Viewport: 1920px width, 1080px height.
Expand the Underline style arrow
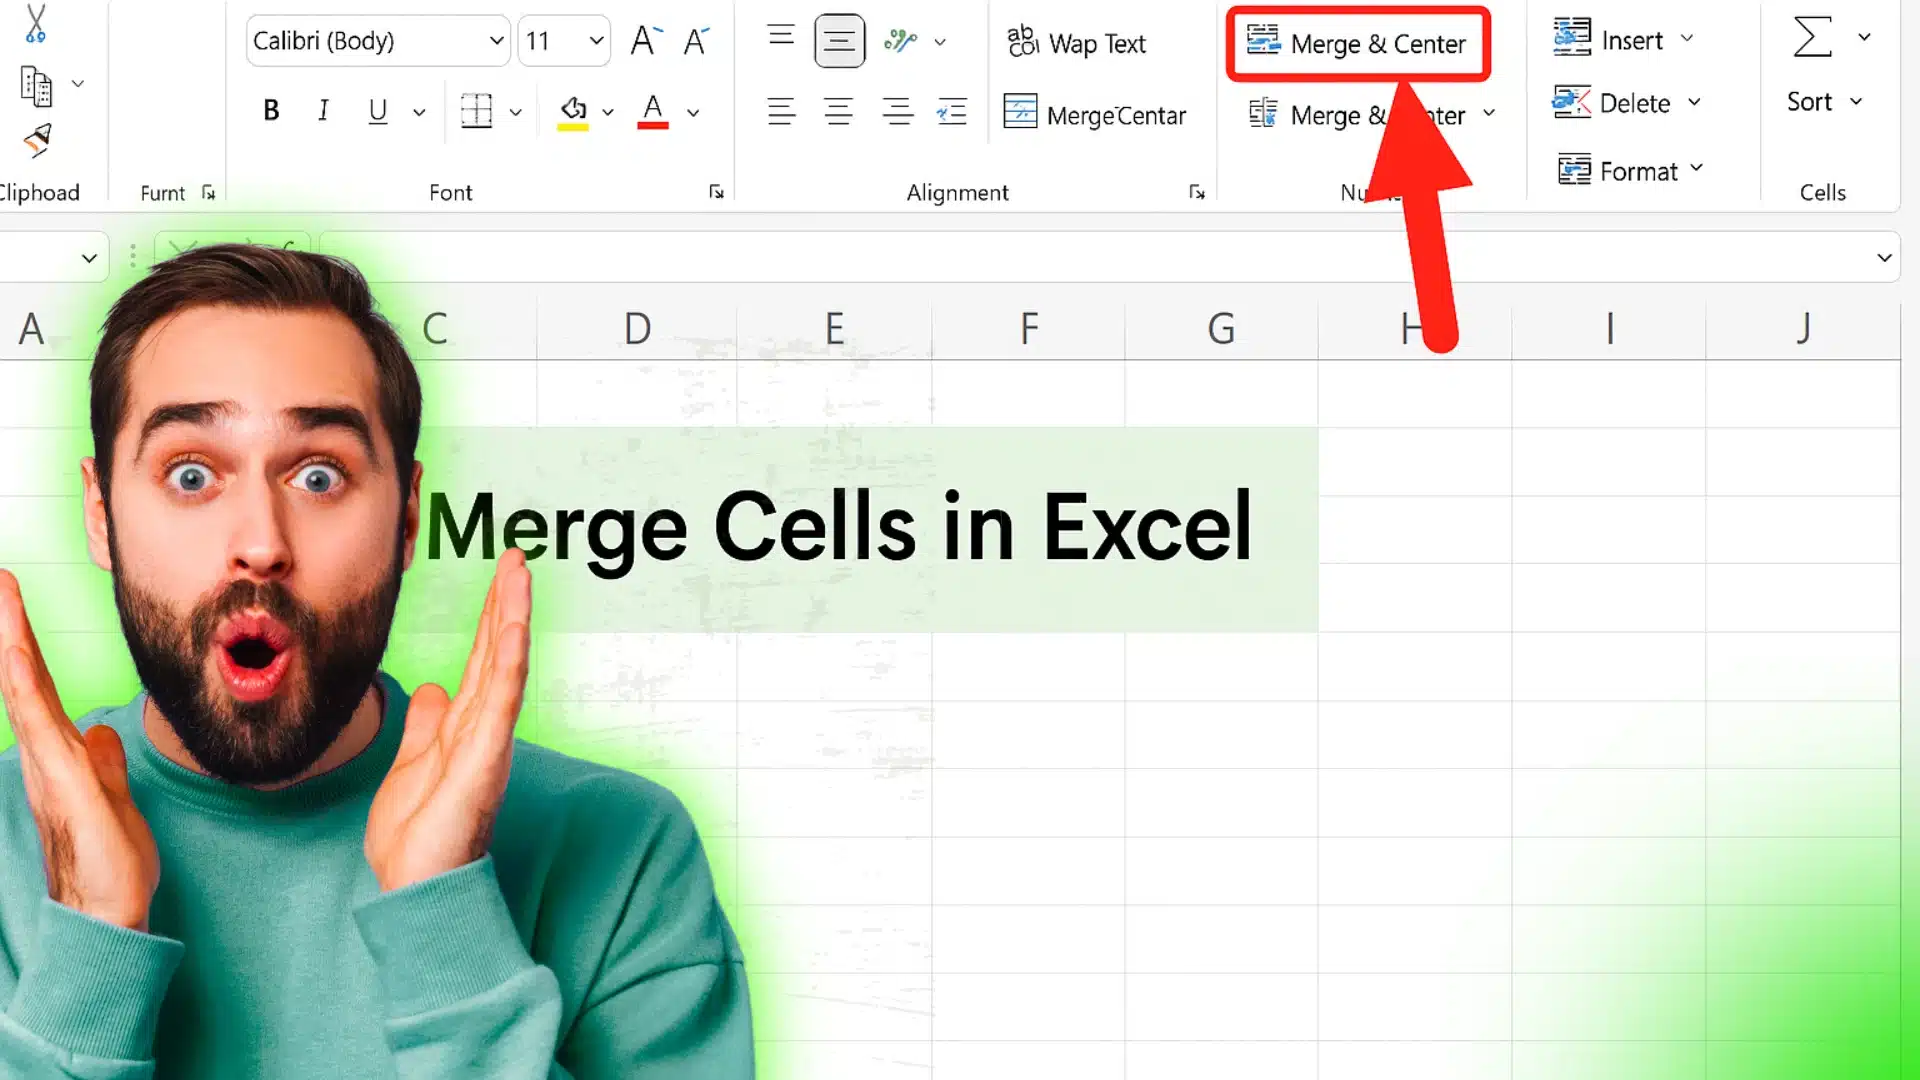click(419, 112)
